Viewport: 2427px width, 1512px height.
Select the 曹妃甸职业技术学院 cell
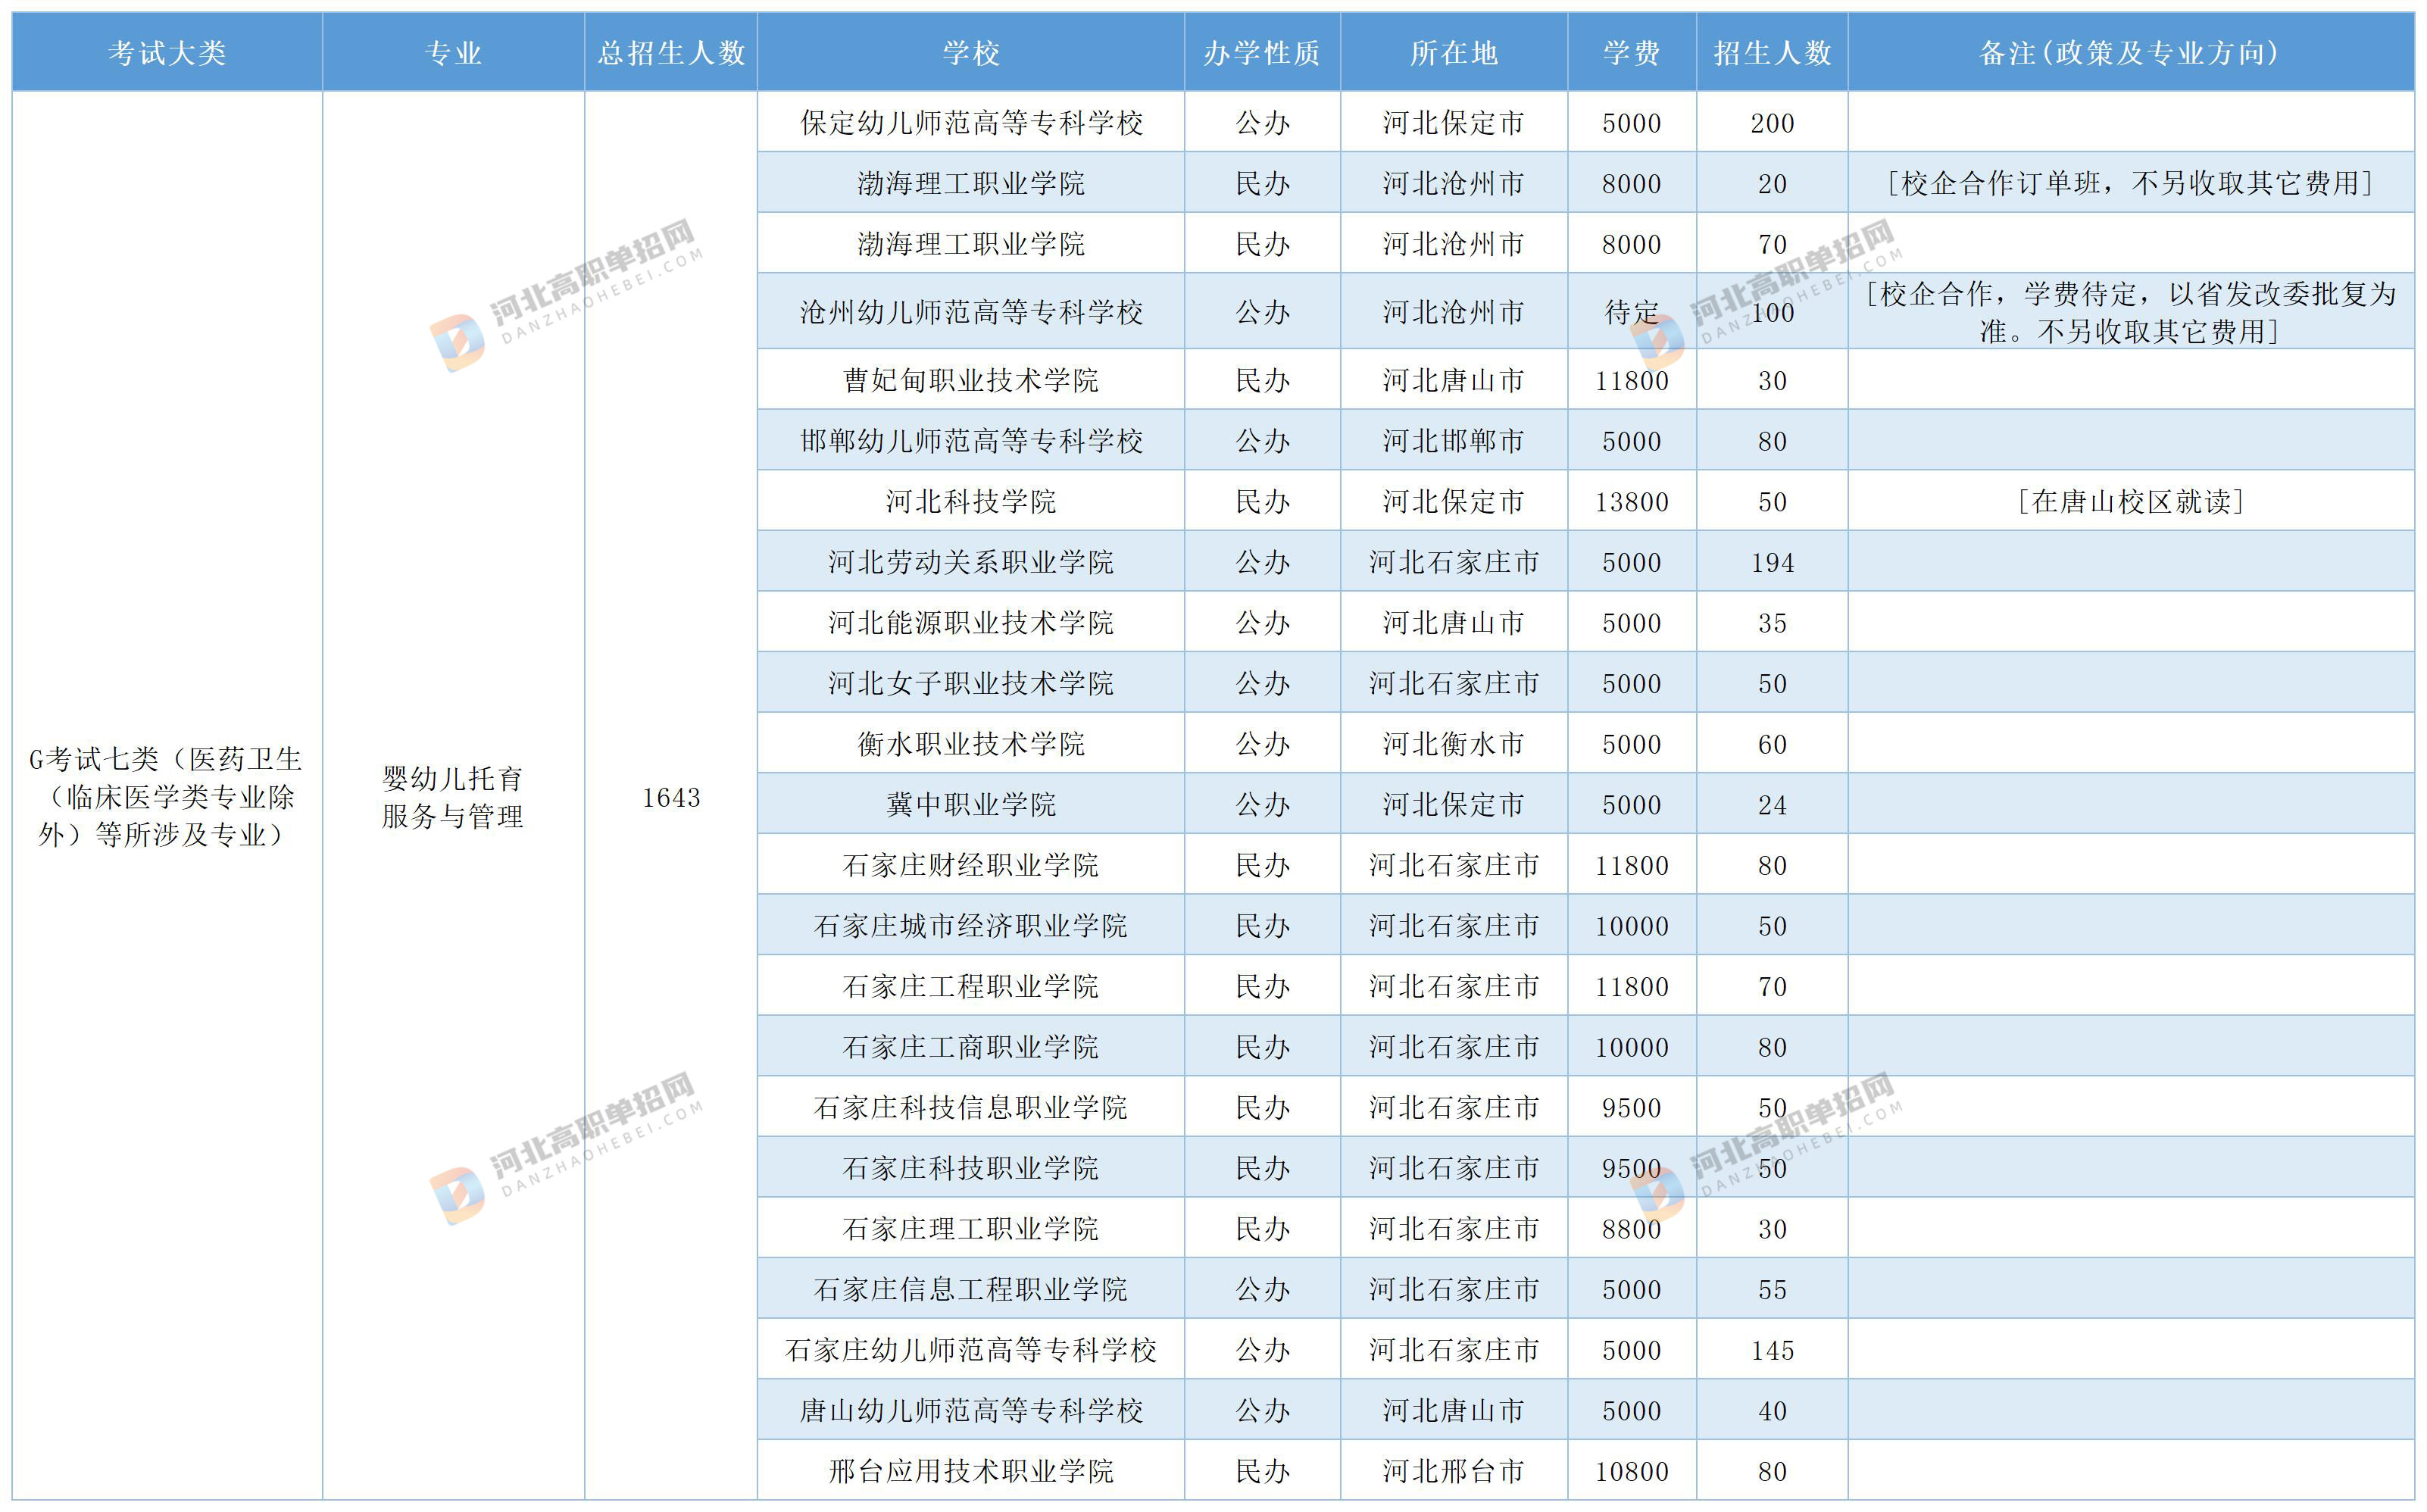[971, 379]
